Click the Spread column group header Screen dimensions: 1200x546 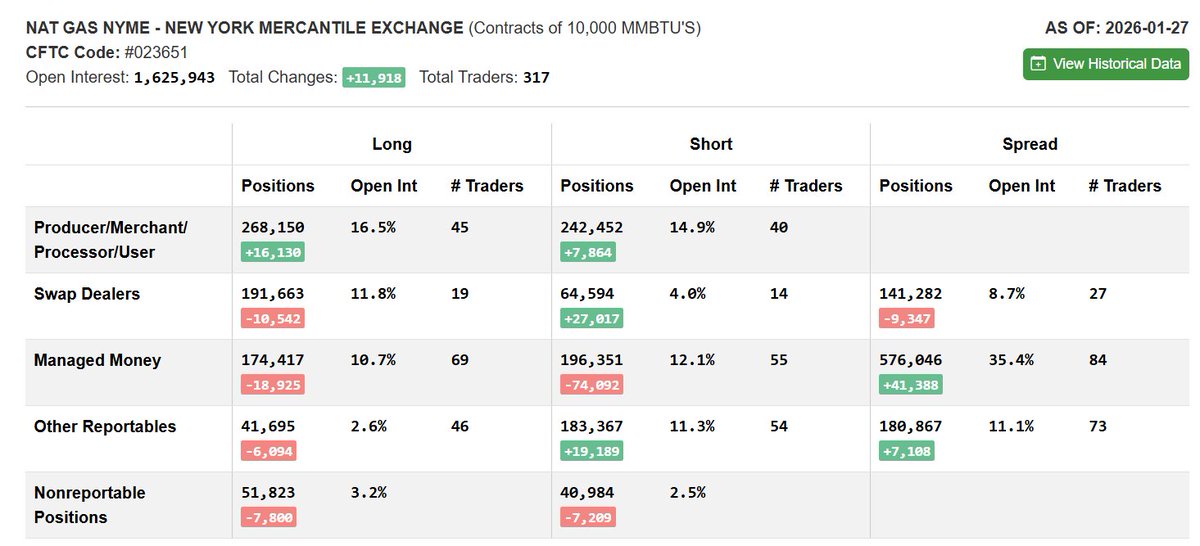pos(1030,144)
